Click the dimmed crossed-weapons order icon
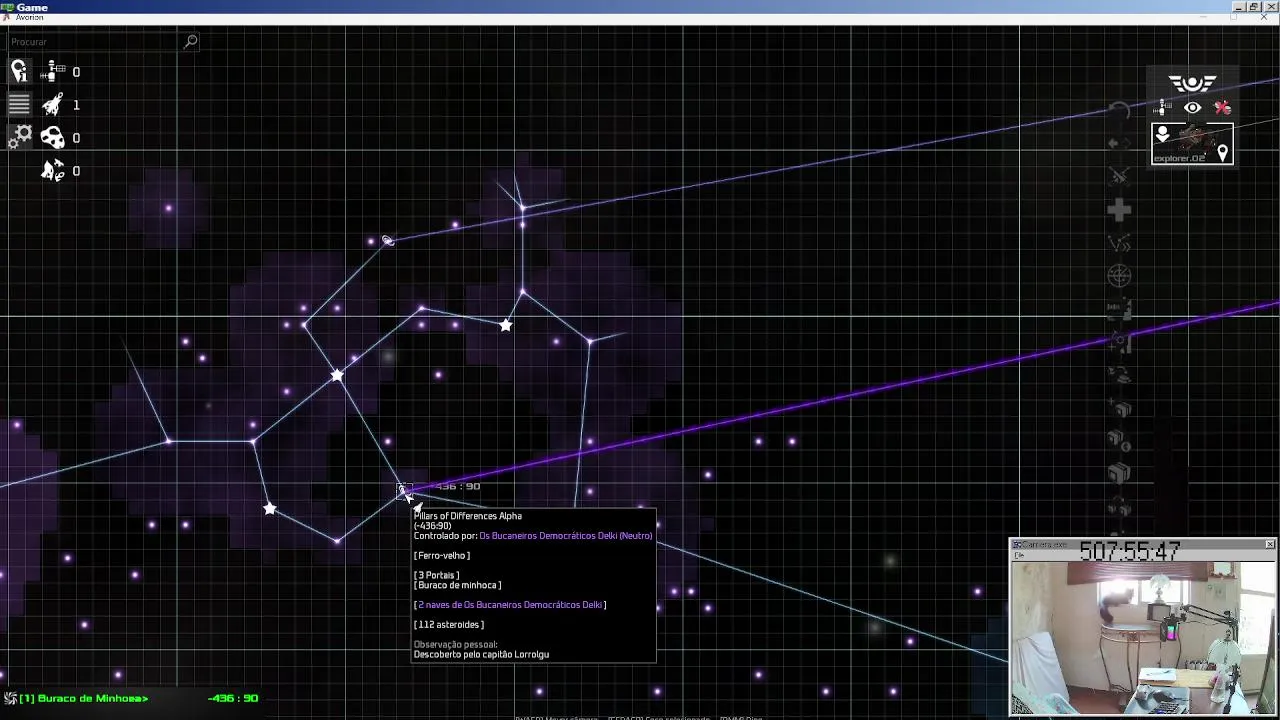Image resolution: width=1280 pixels, height=720 pixels. coord(1119,177)
